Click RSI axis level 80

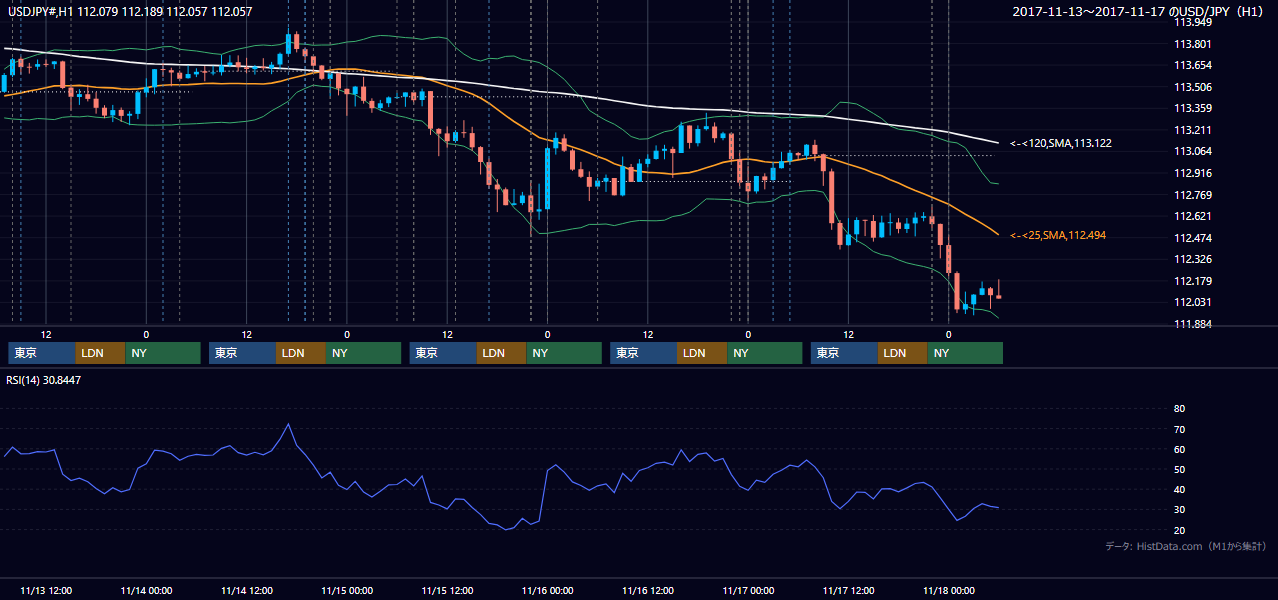tap(1179, 409)
